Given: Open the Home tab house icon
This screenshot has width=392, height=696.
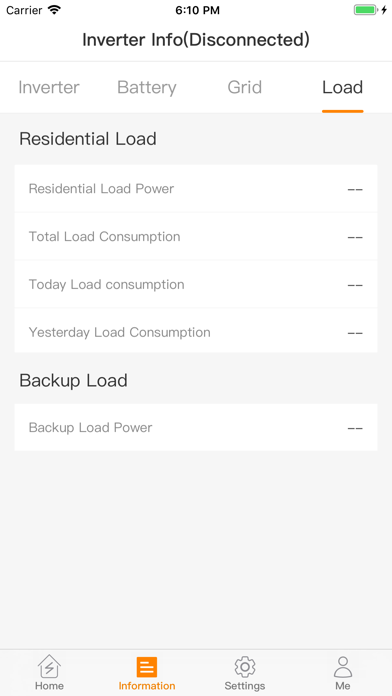Looking at the screenshot, I should tap(49, 667).
